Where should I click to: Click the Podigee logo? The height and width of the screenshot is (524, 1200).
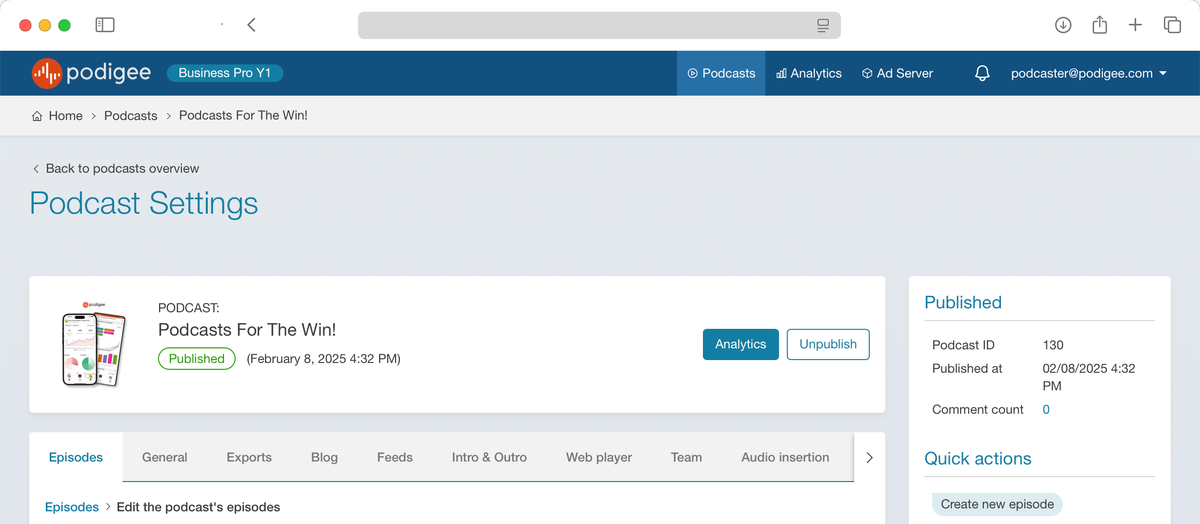coord(91,73)
